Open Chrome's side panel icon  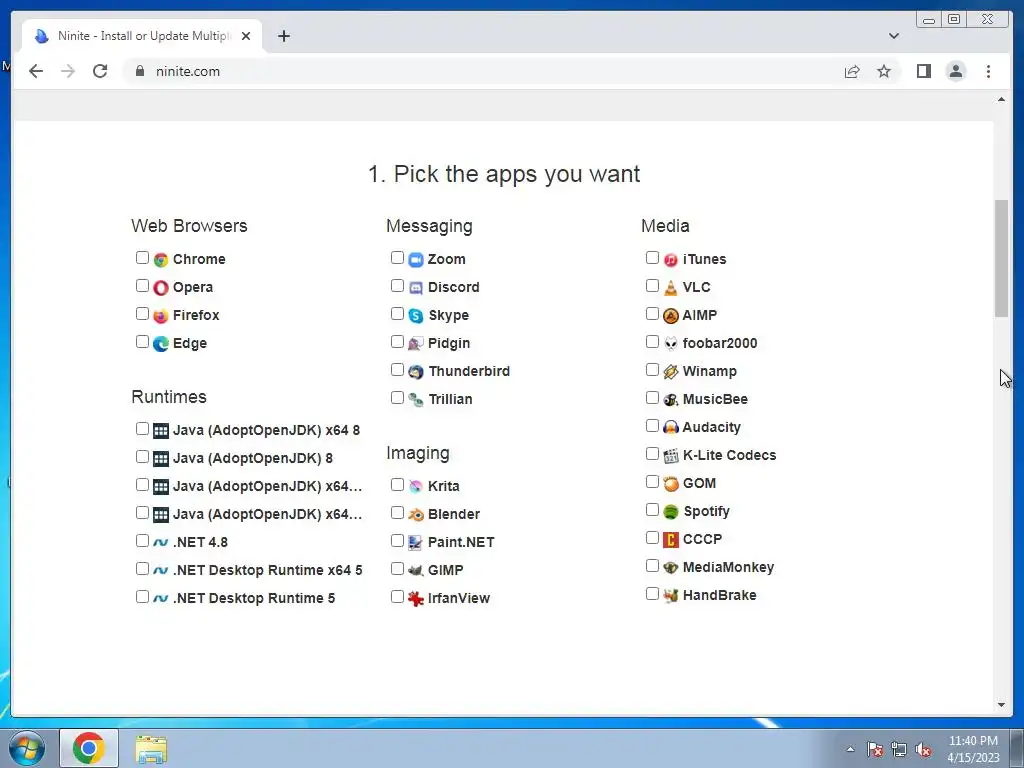923,71
